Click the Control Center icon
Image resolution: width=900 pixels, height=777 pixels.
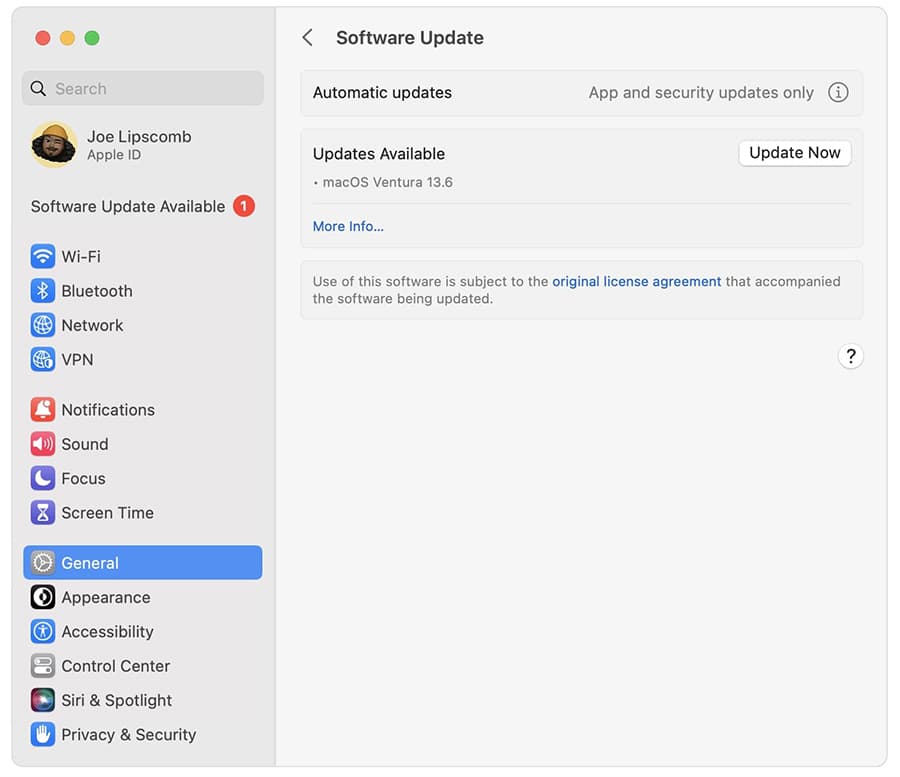click(x=42, y=666)
